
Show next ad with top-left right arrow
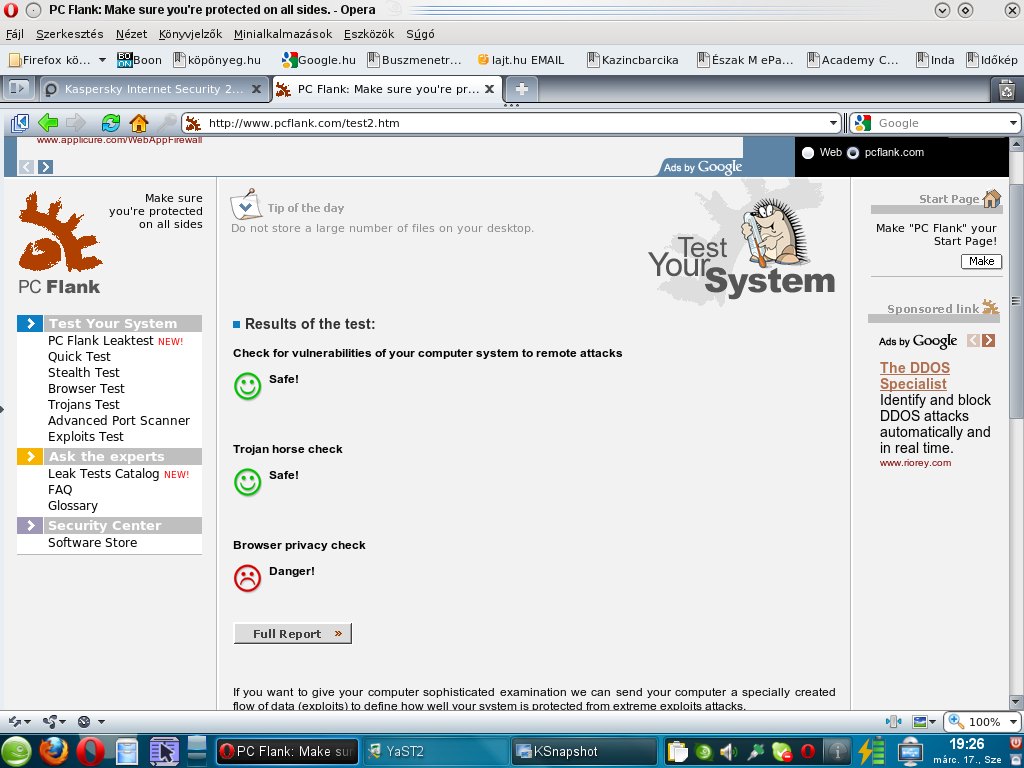[x=45, y=167]
